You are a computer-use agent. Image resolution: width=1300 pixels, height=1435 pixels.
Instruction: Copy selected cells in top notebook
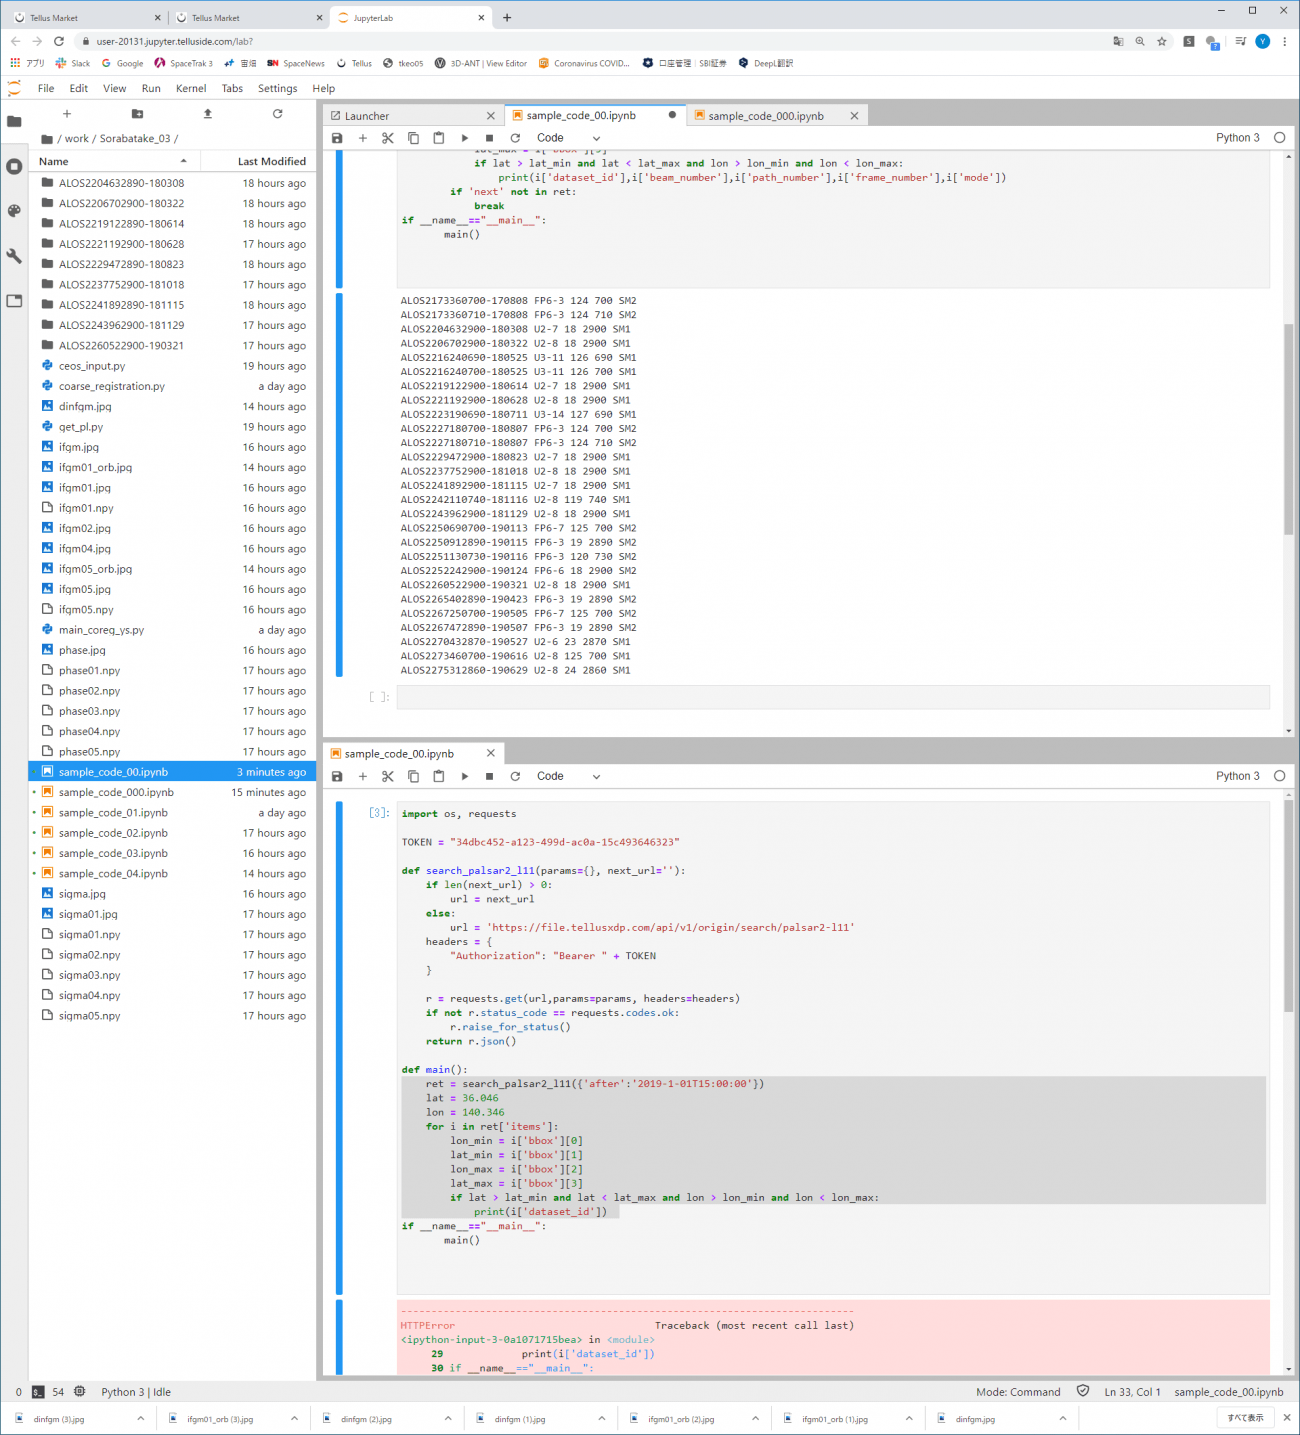(413, 138)
